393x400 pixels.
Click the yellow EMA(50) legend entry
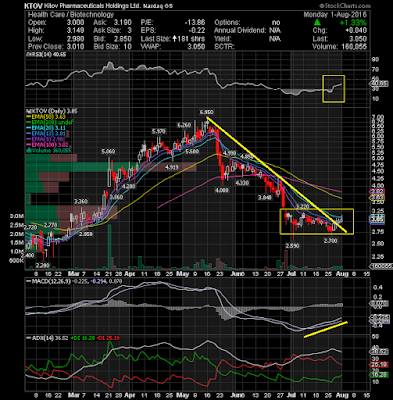coord(47,117)
